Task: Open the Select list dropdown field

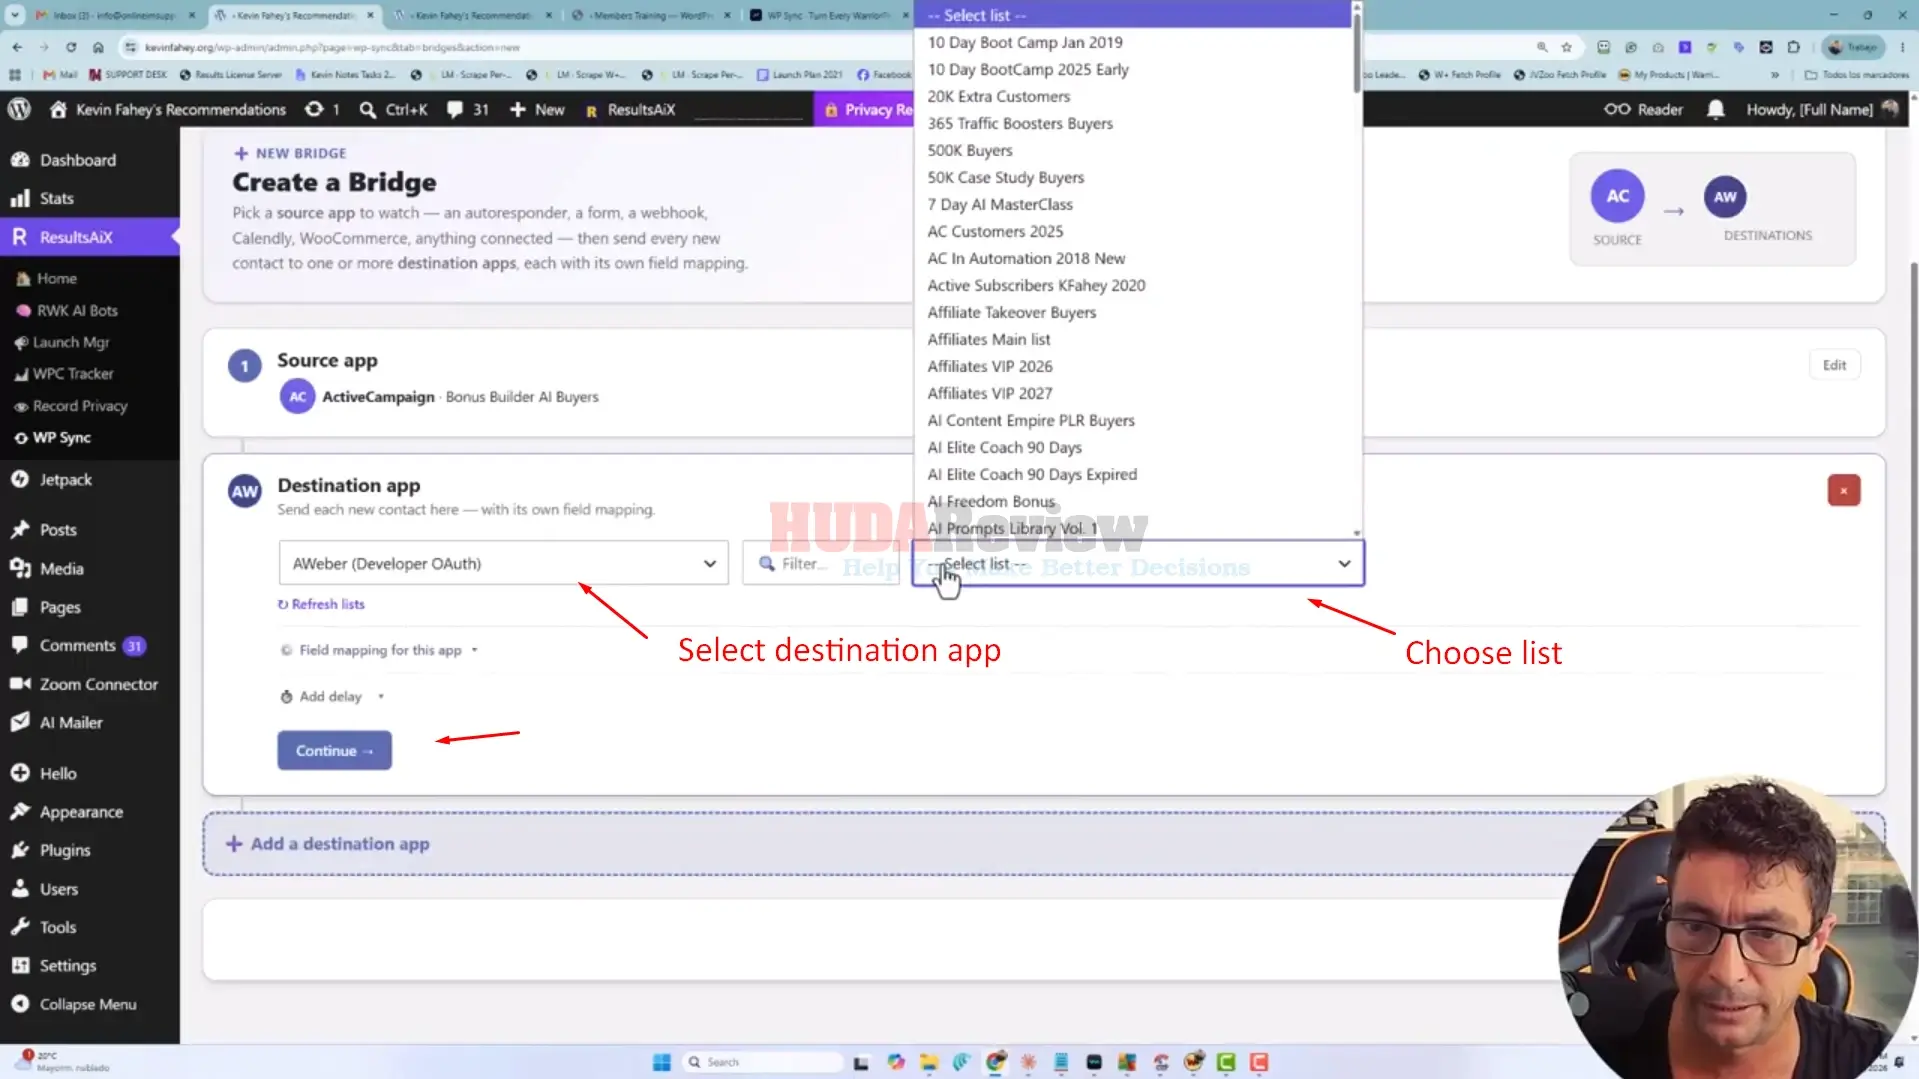Action: tap(1138, 563)
